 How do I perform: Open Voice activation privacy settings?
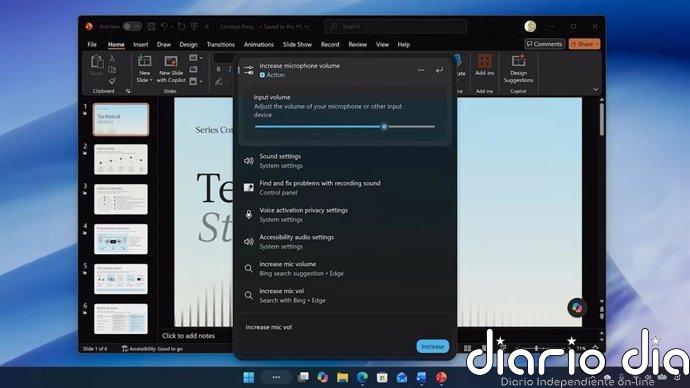[345, 215]
